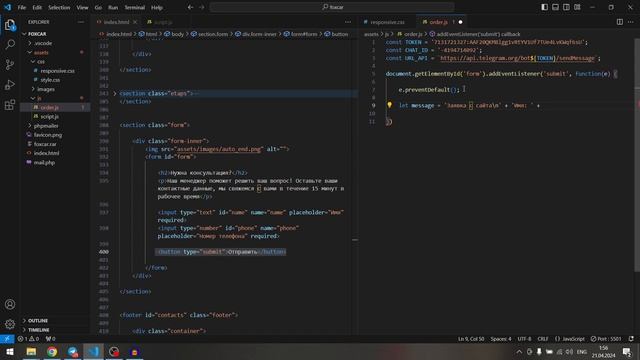
Task: Go back with the navigation arrow
Action: pos(191,7)
